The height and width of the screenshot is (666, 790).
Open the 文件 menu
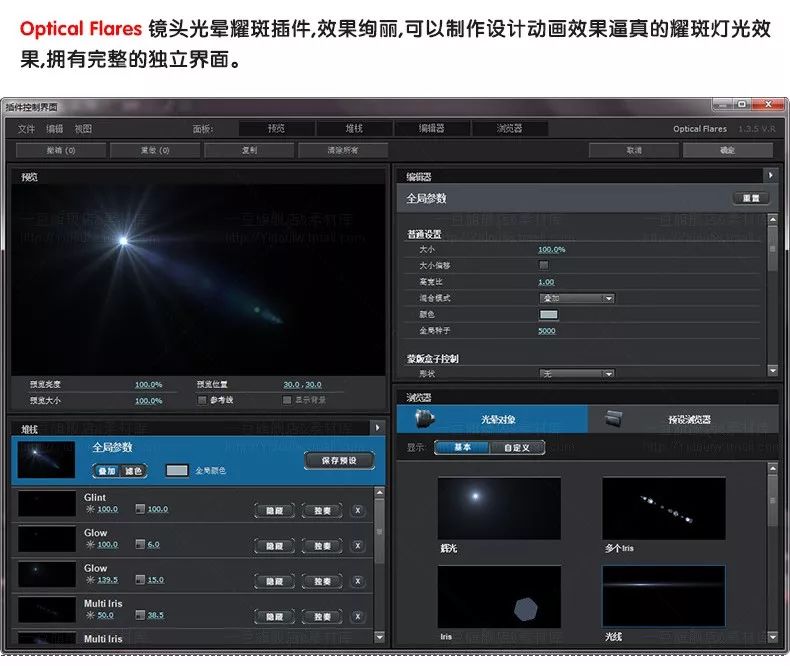click(x=26, y=129)
